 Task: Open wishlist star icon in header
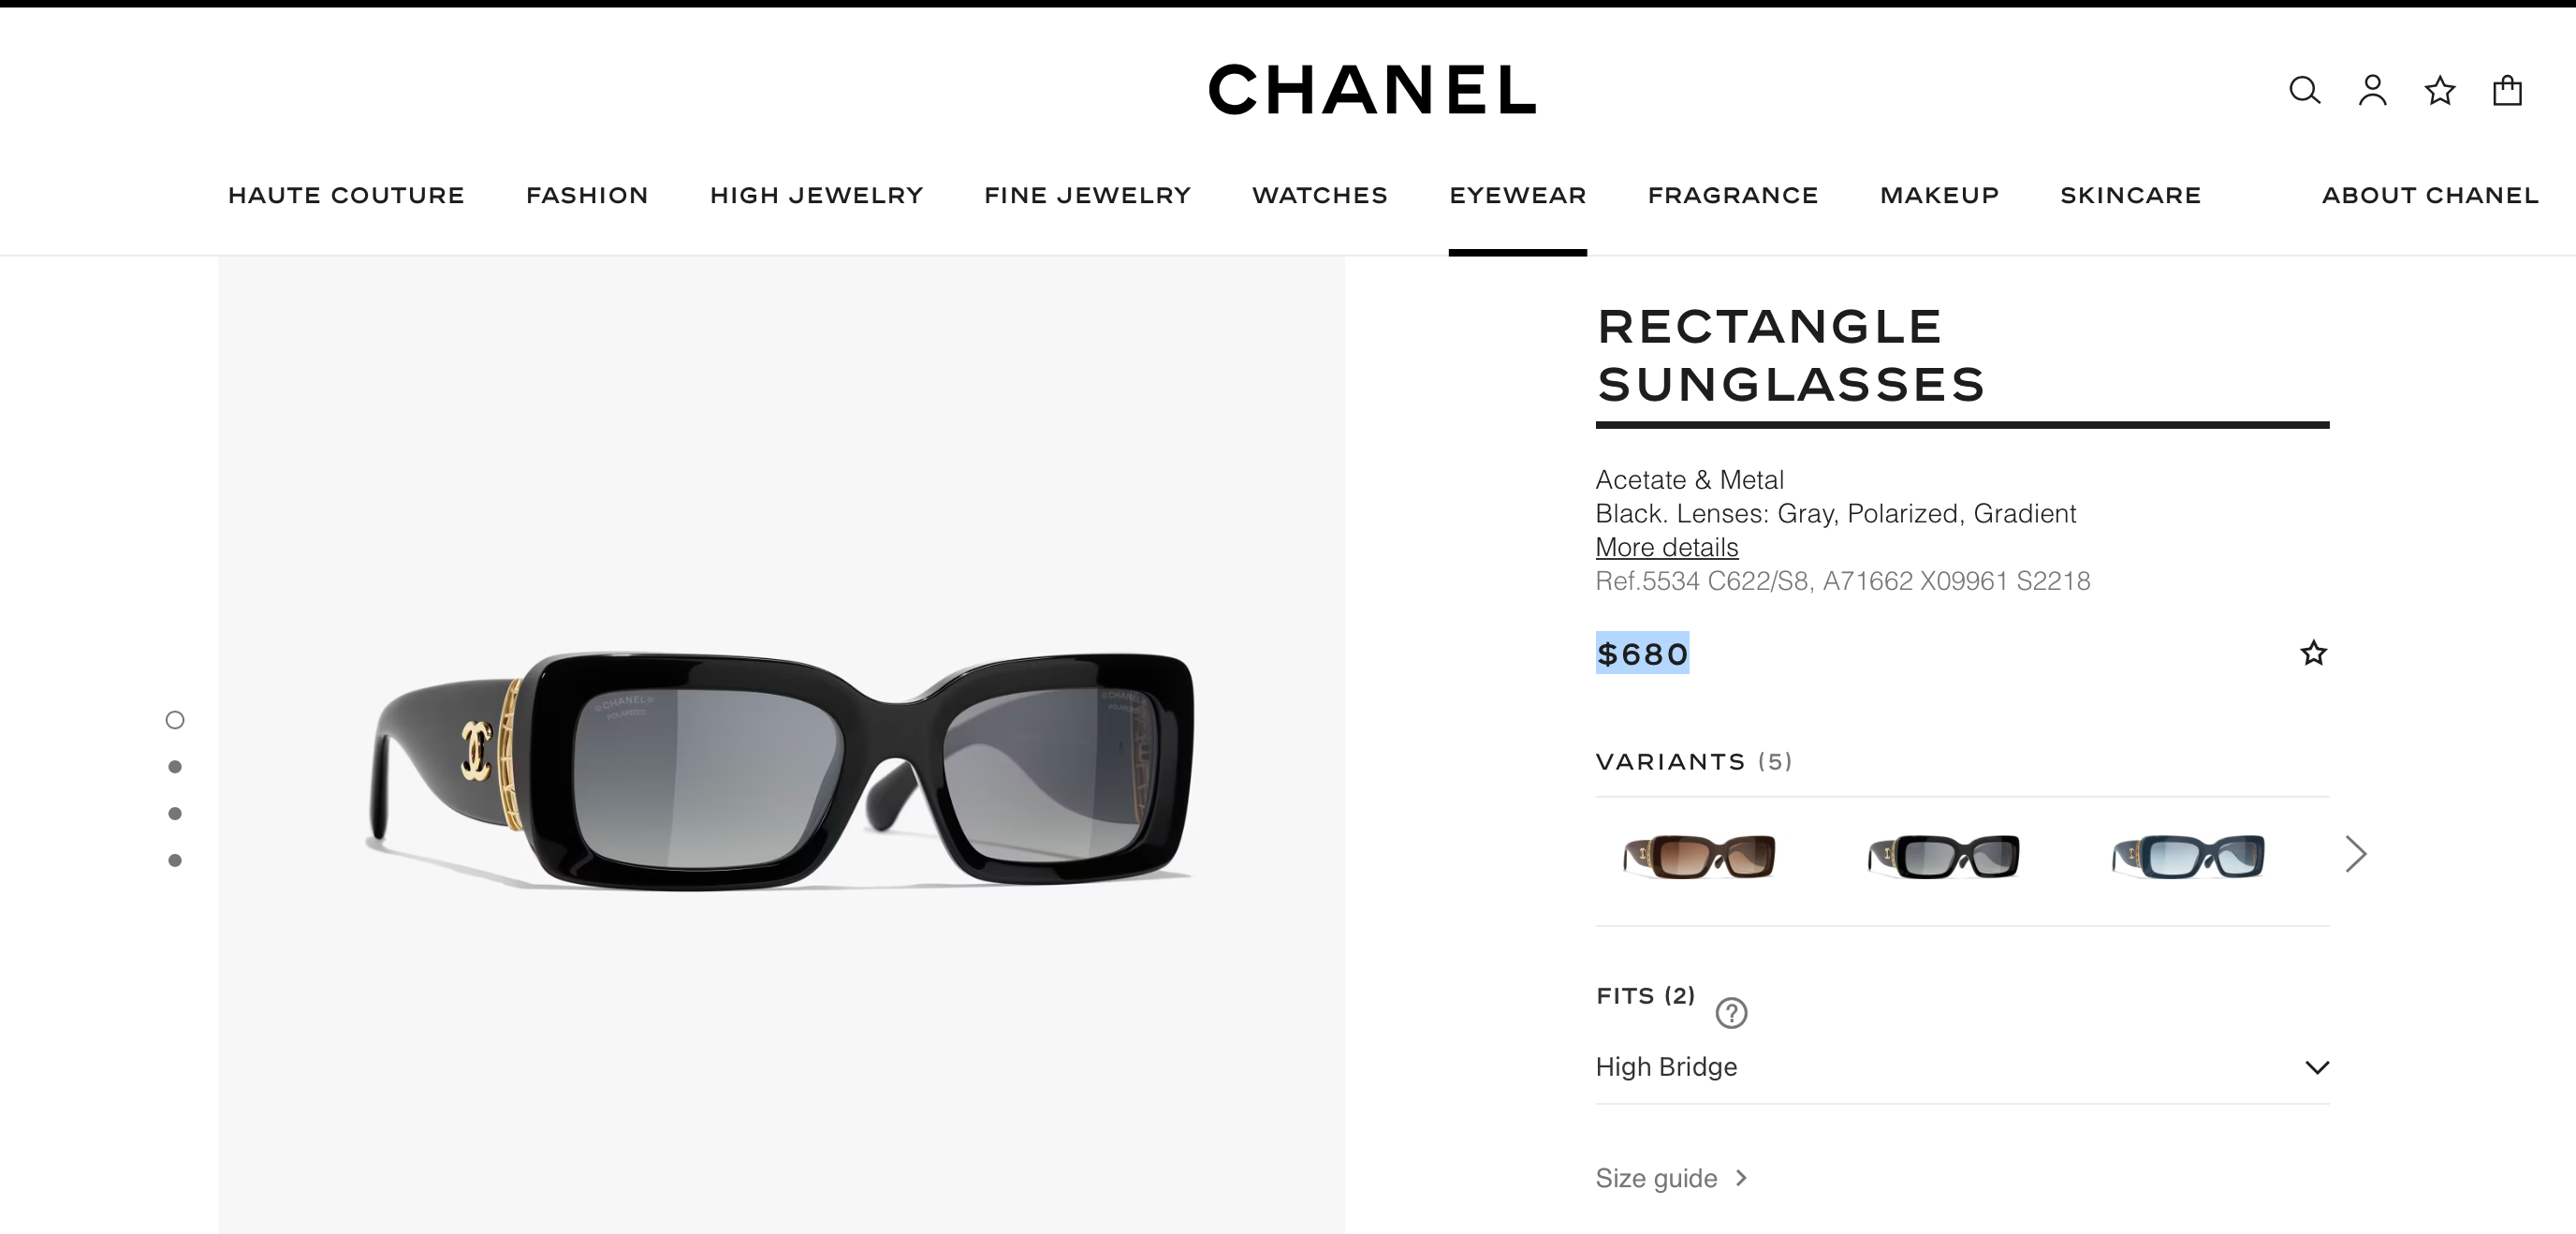click(2440, 91)
